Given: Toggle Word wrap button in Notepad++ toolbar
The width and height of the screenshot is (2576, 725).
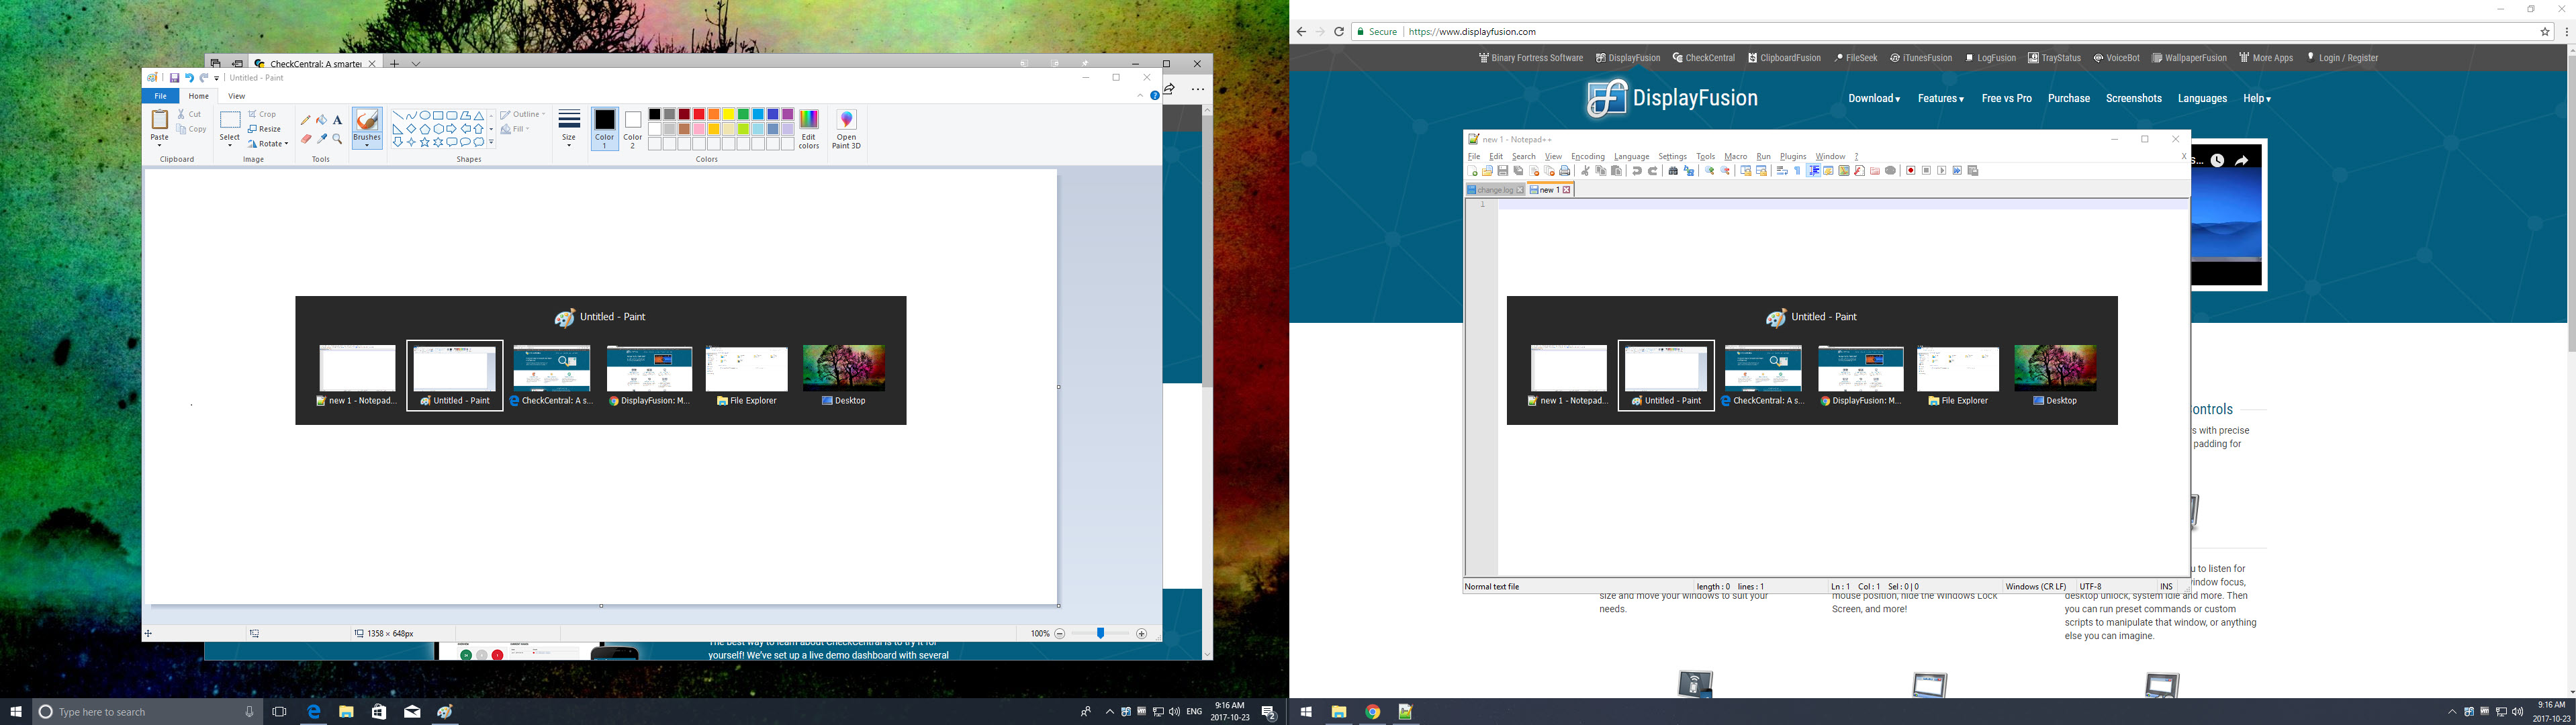Looking at the screenshot, I should tap(1782, 171).
